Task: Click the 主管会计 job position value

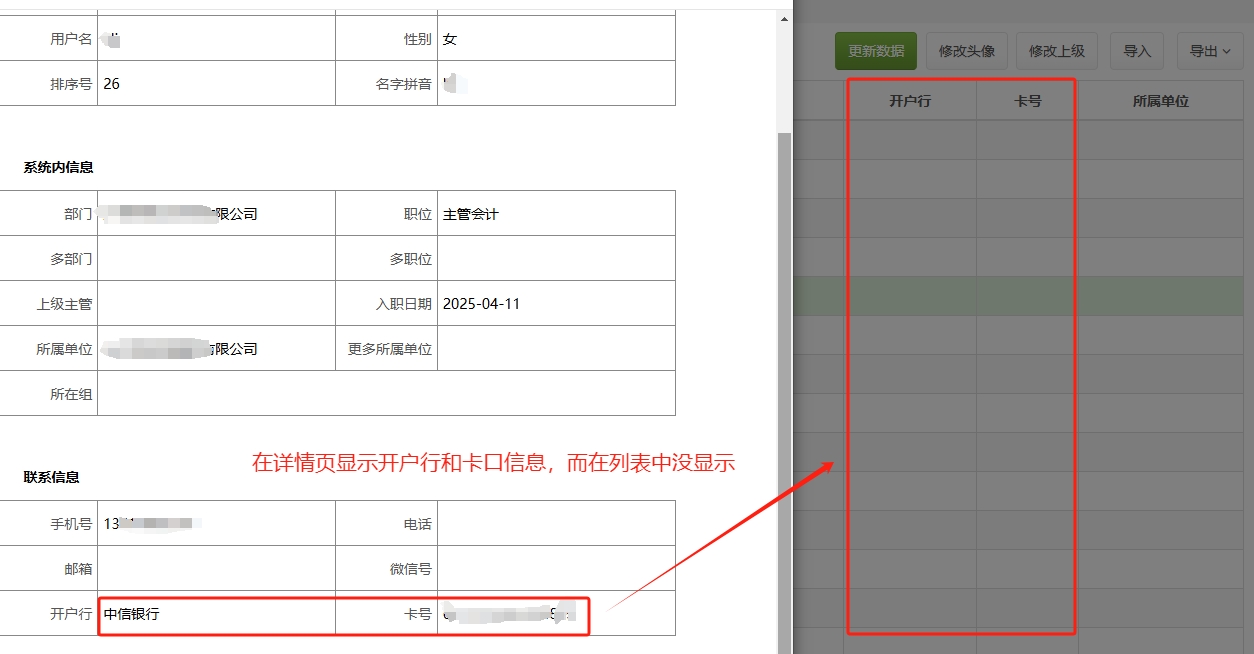Action: point(471,214)
